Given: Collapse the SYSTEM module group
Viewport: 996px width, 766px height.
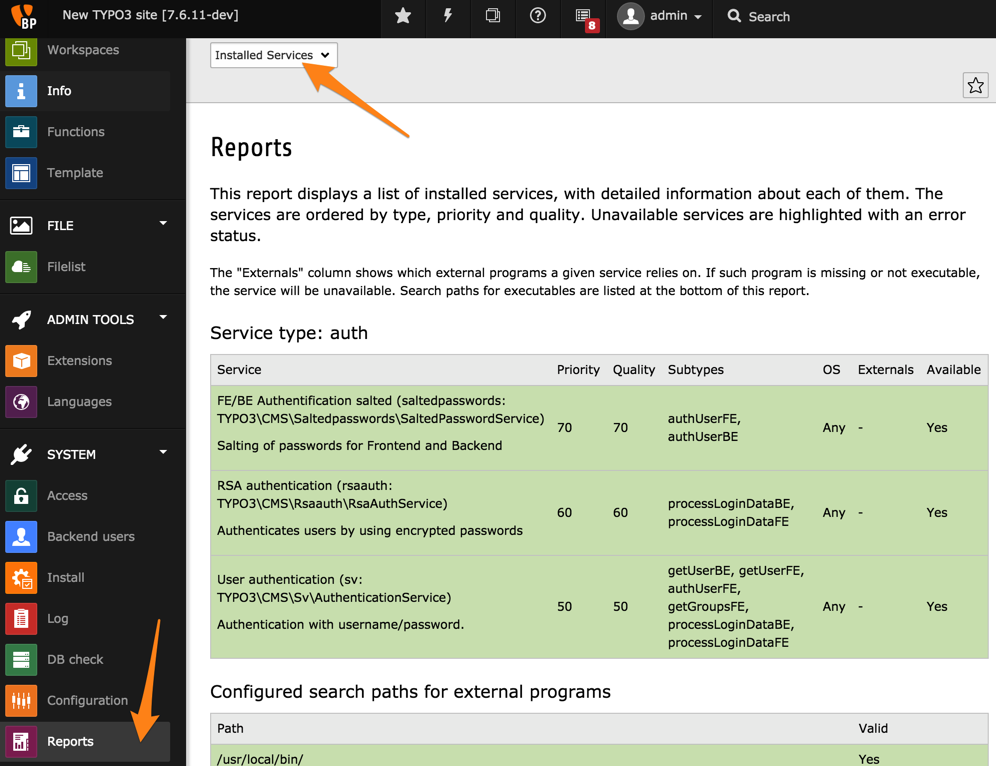Looking at the screenshot, I should [x=163, y=453].
